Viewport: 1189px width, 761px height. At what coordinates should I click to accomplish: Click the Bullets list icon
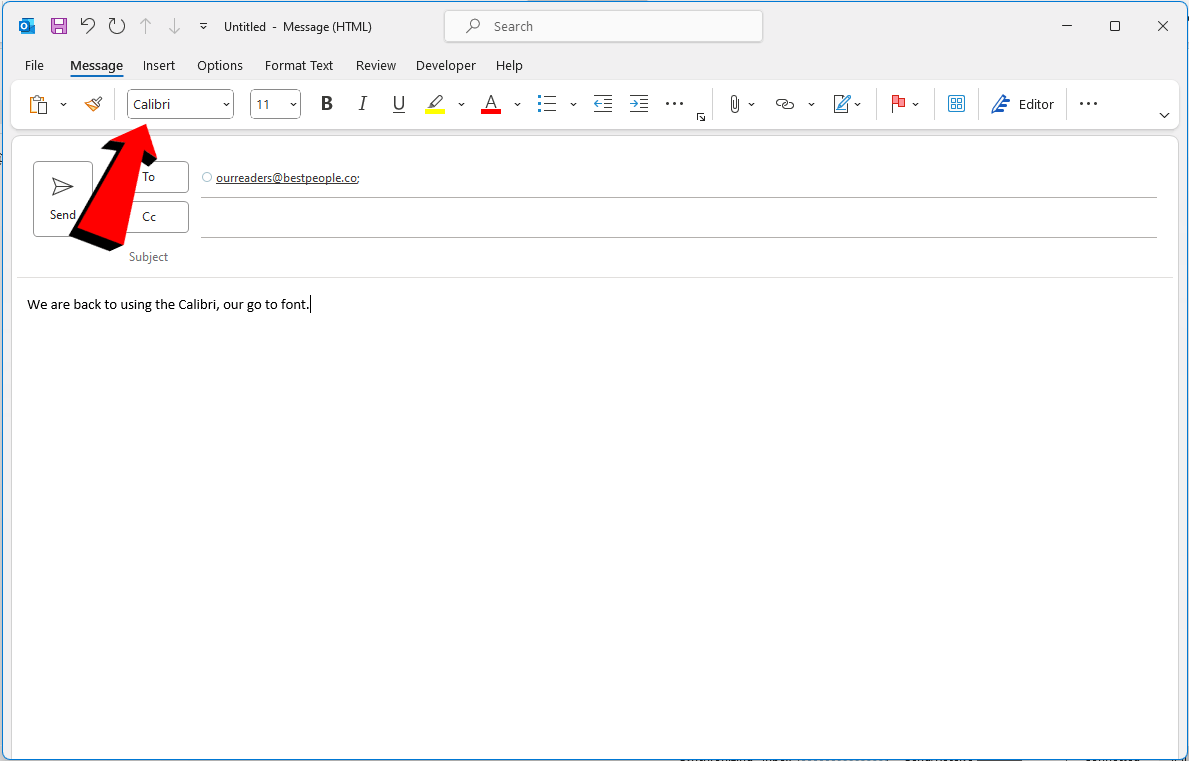[546, 103]
